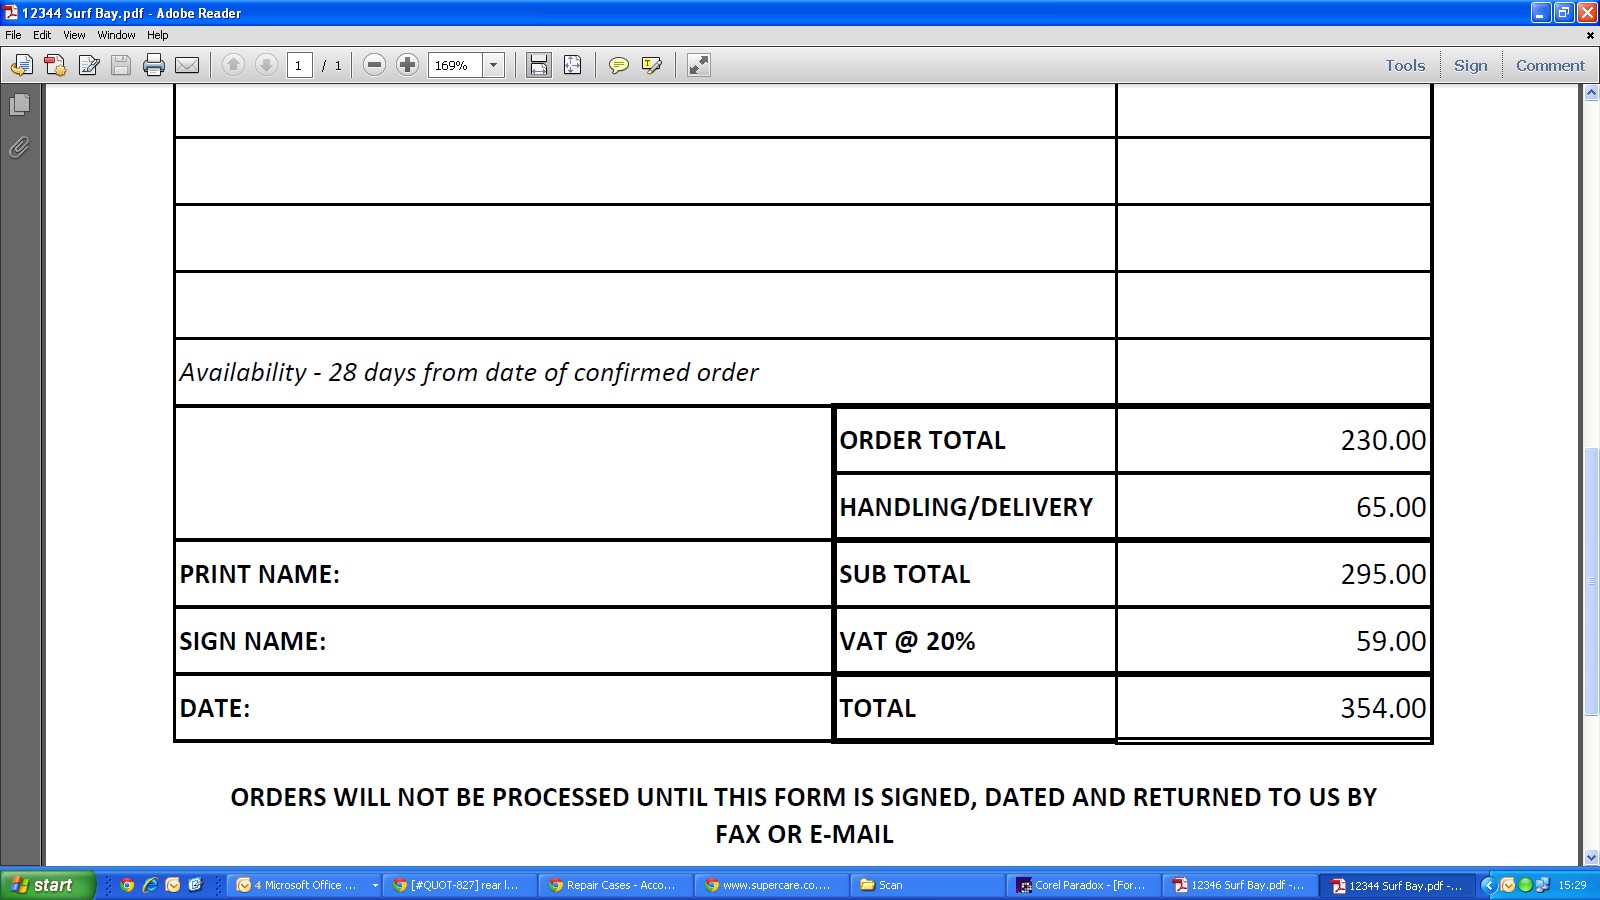Screen dimensions: 1600x900
Task: Click the Outlook icon in system tray
Action: point(1508,885)
